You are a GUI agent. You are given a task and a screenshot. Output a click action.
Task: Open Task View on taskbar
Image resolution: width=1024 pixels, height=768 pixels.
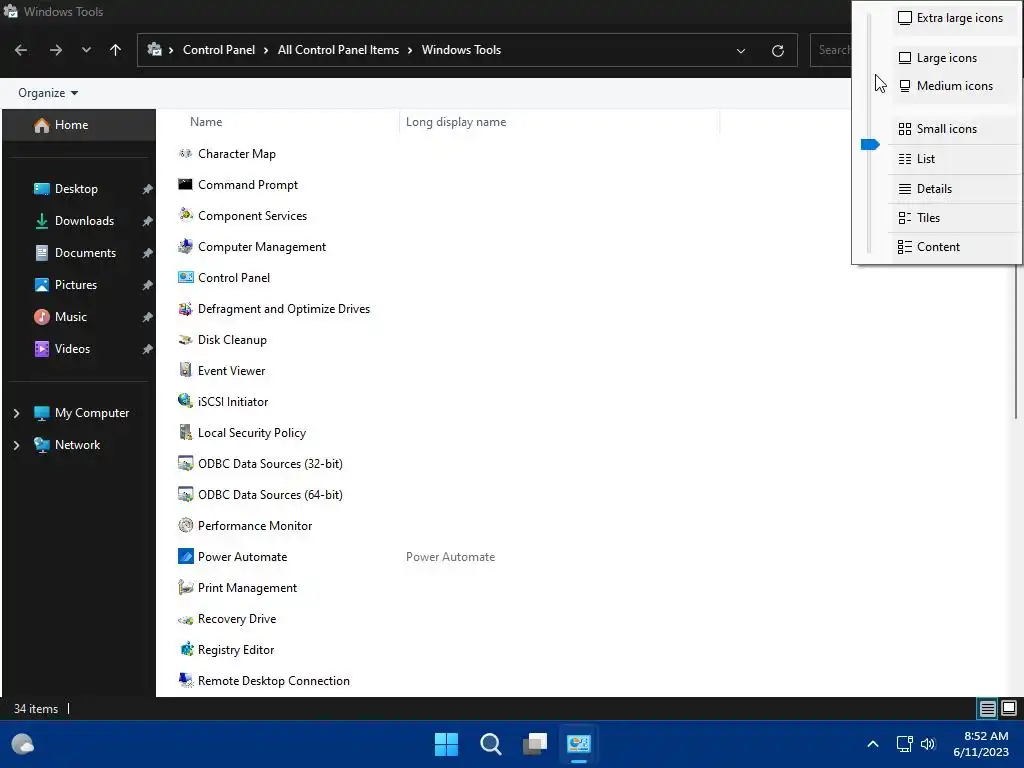point(535,744)
